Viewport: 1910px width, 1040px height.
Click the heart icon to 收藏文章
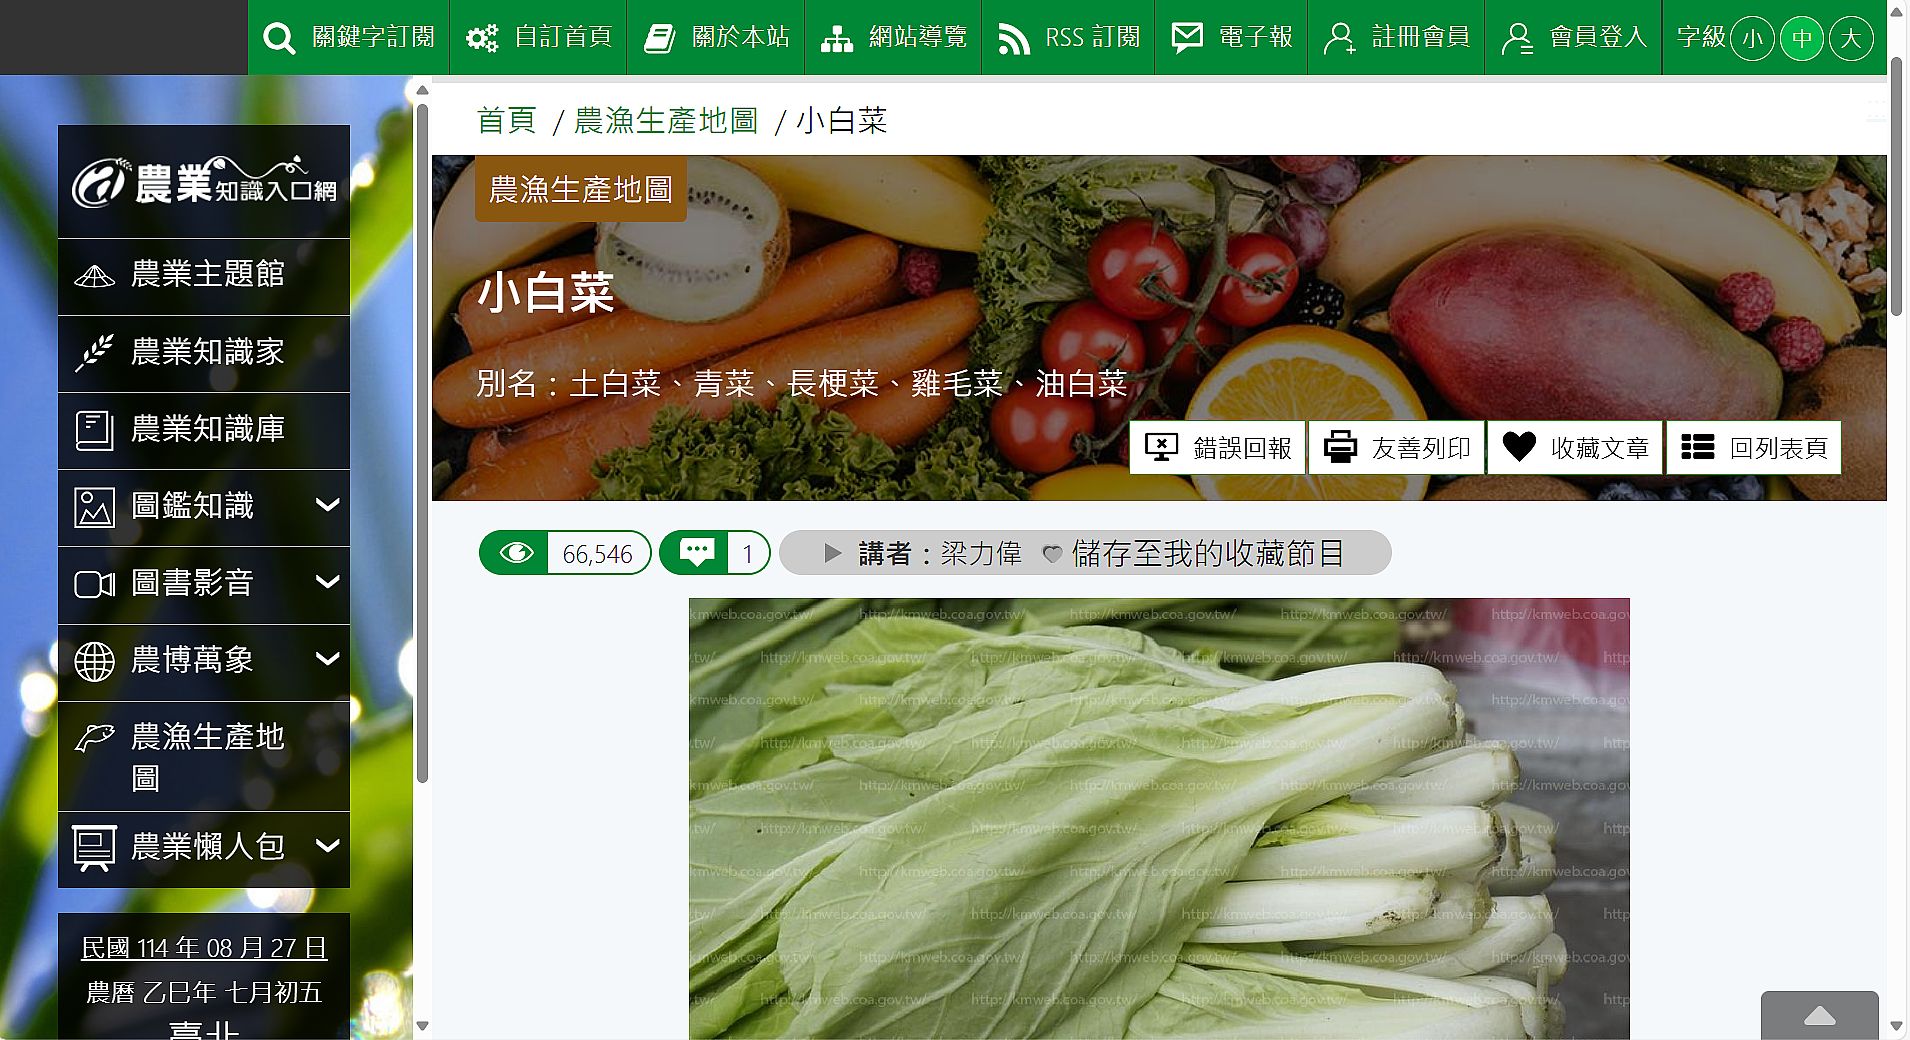(1519, 447)
